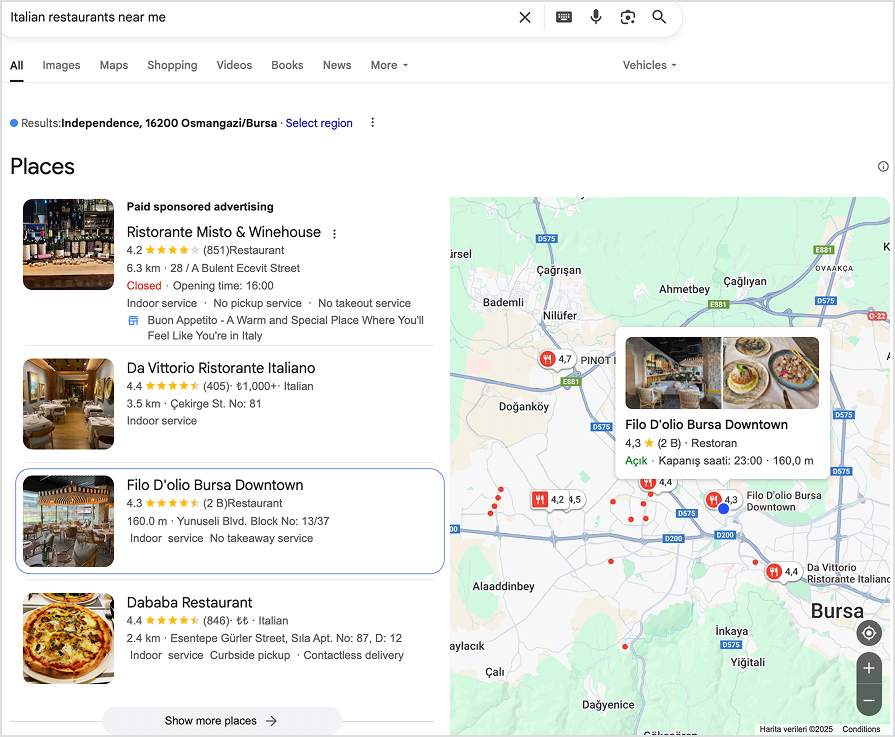This screenshot has height=737, width=895.
Task: Click the compass location icon on the map
Action: [x=869, y=633]
